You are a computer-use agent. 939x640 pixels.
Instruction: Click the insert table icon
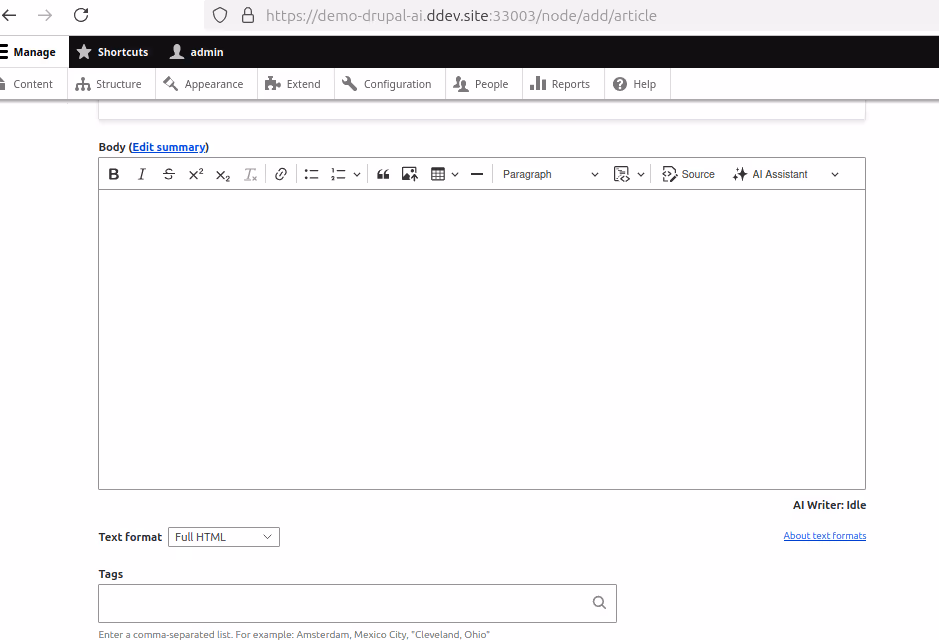coord(438,174)
